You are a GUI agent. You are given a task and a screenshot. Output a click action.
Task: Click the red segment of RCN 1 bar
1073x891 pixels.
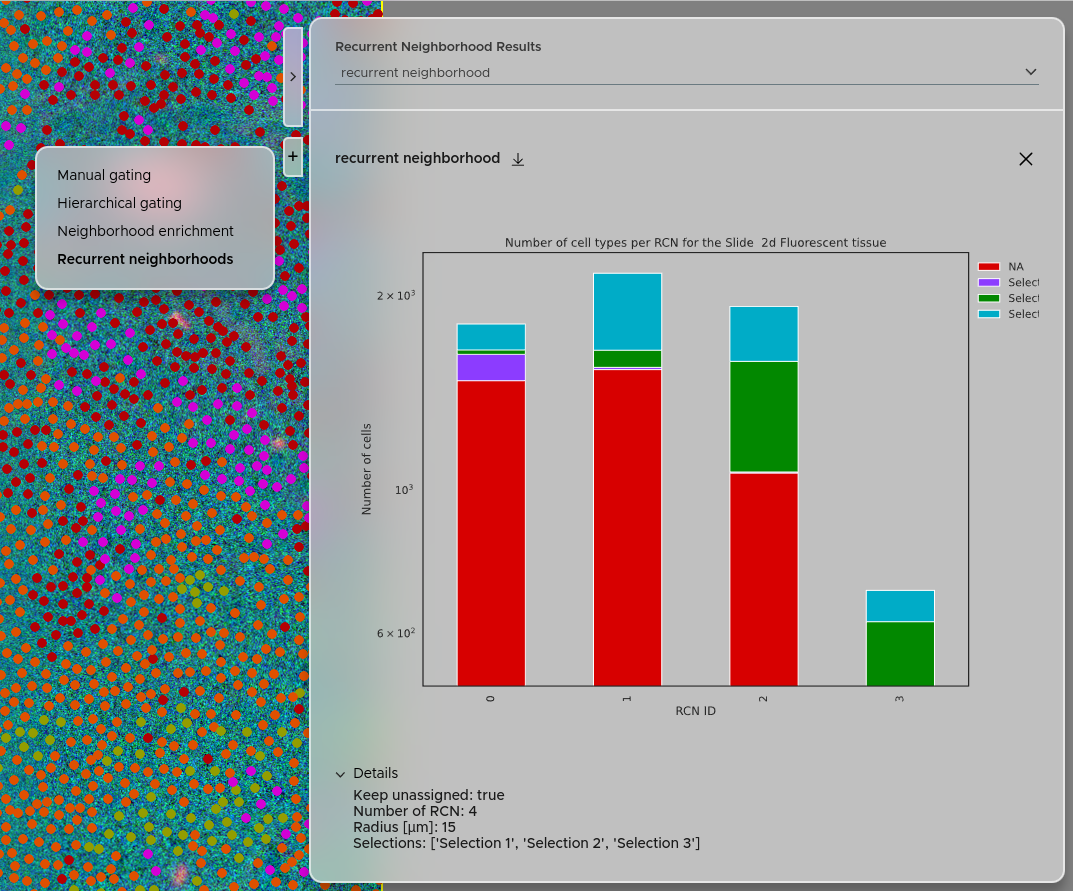click(627, 527)
